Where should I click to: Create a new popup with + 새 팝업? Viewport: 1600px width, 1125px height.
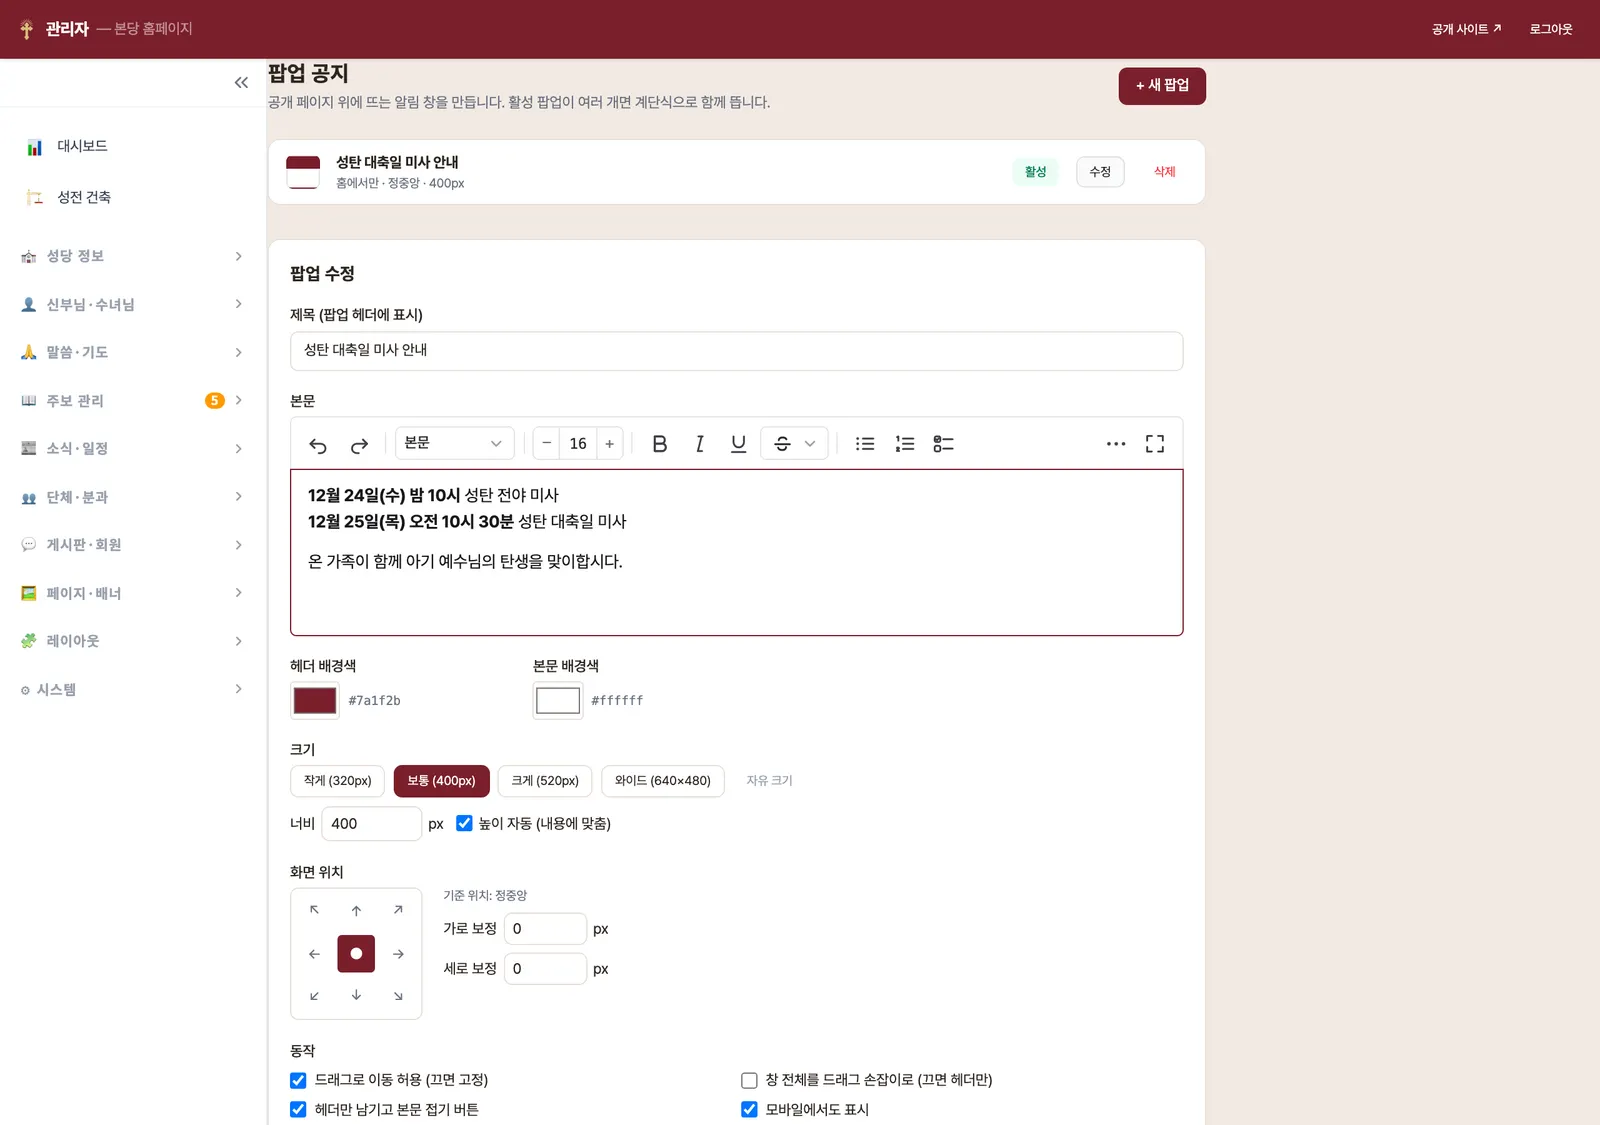click(x=1162, y=86)
